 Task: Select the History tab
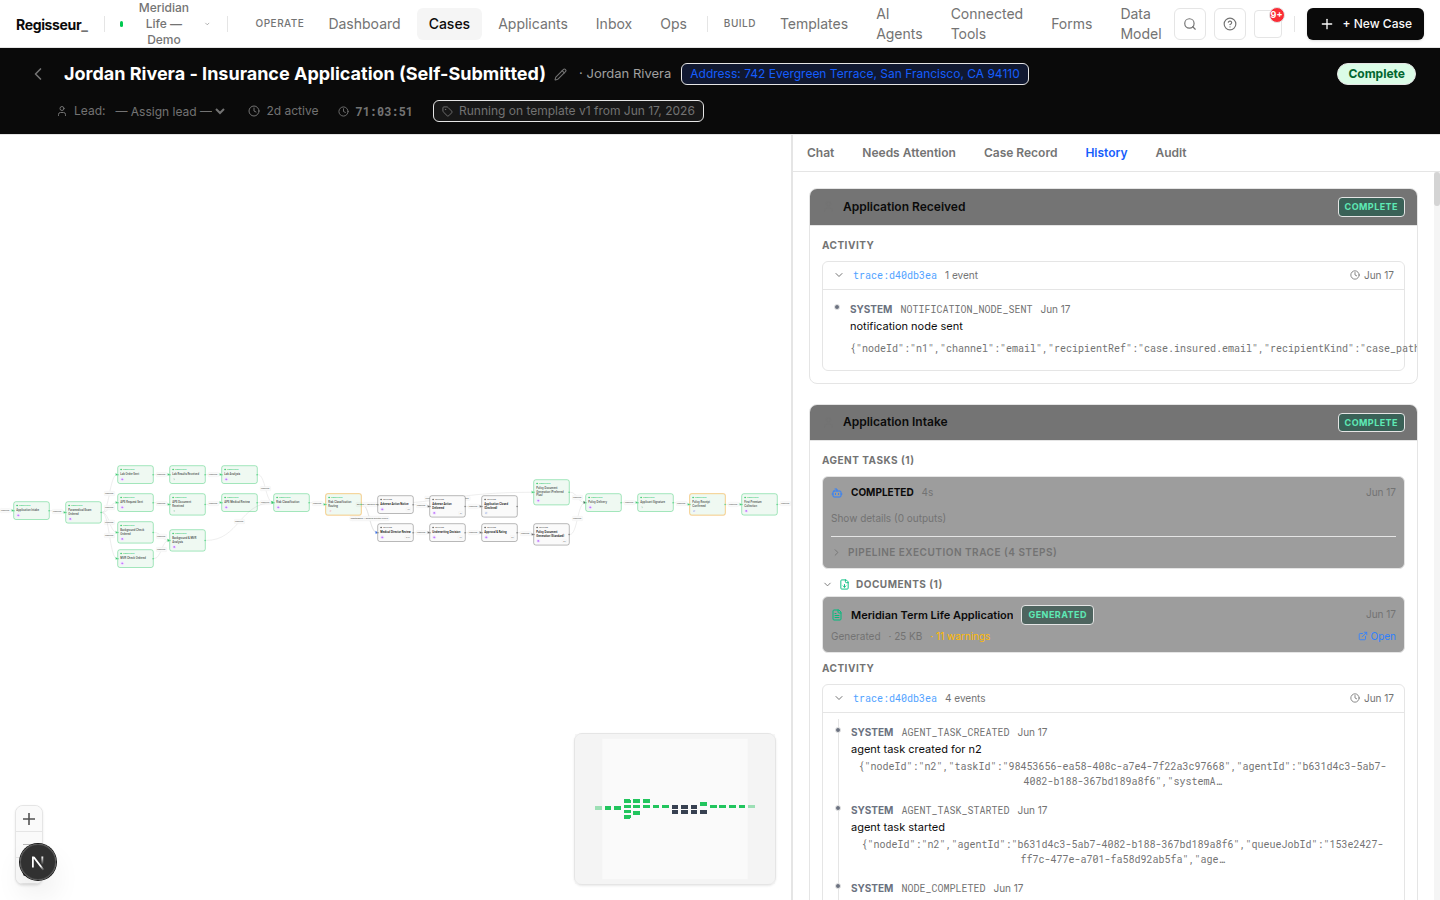coord(1106,153)
